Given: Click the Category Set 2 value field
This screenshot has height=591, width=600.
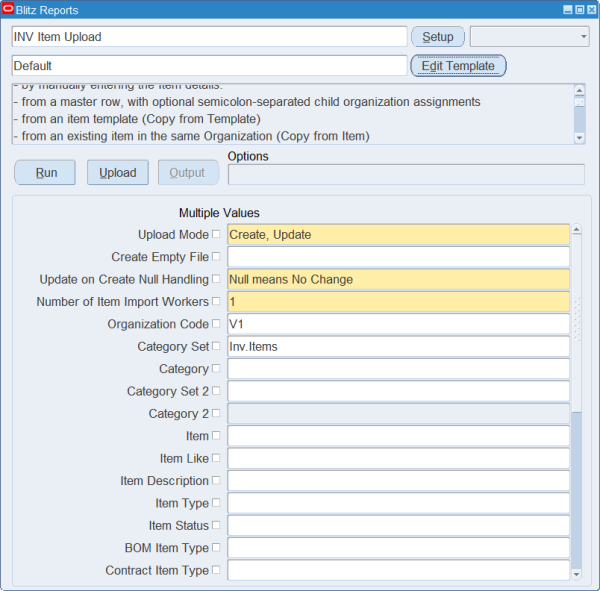Looking at the screenshot, I should 398,391.
